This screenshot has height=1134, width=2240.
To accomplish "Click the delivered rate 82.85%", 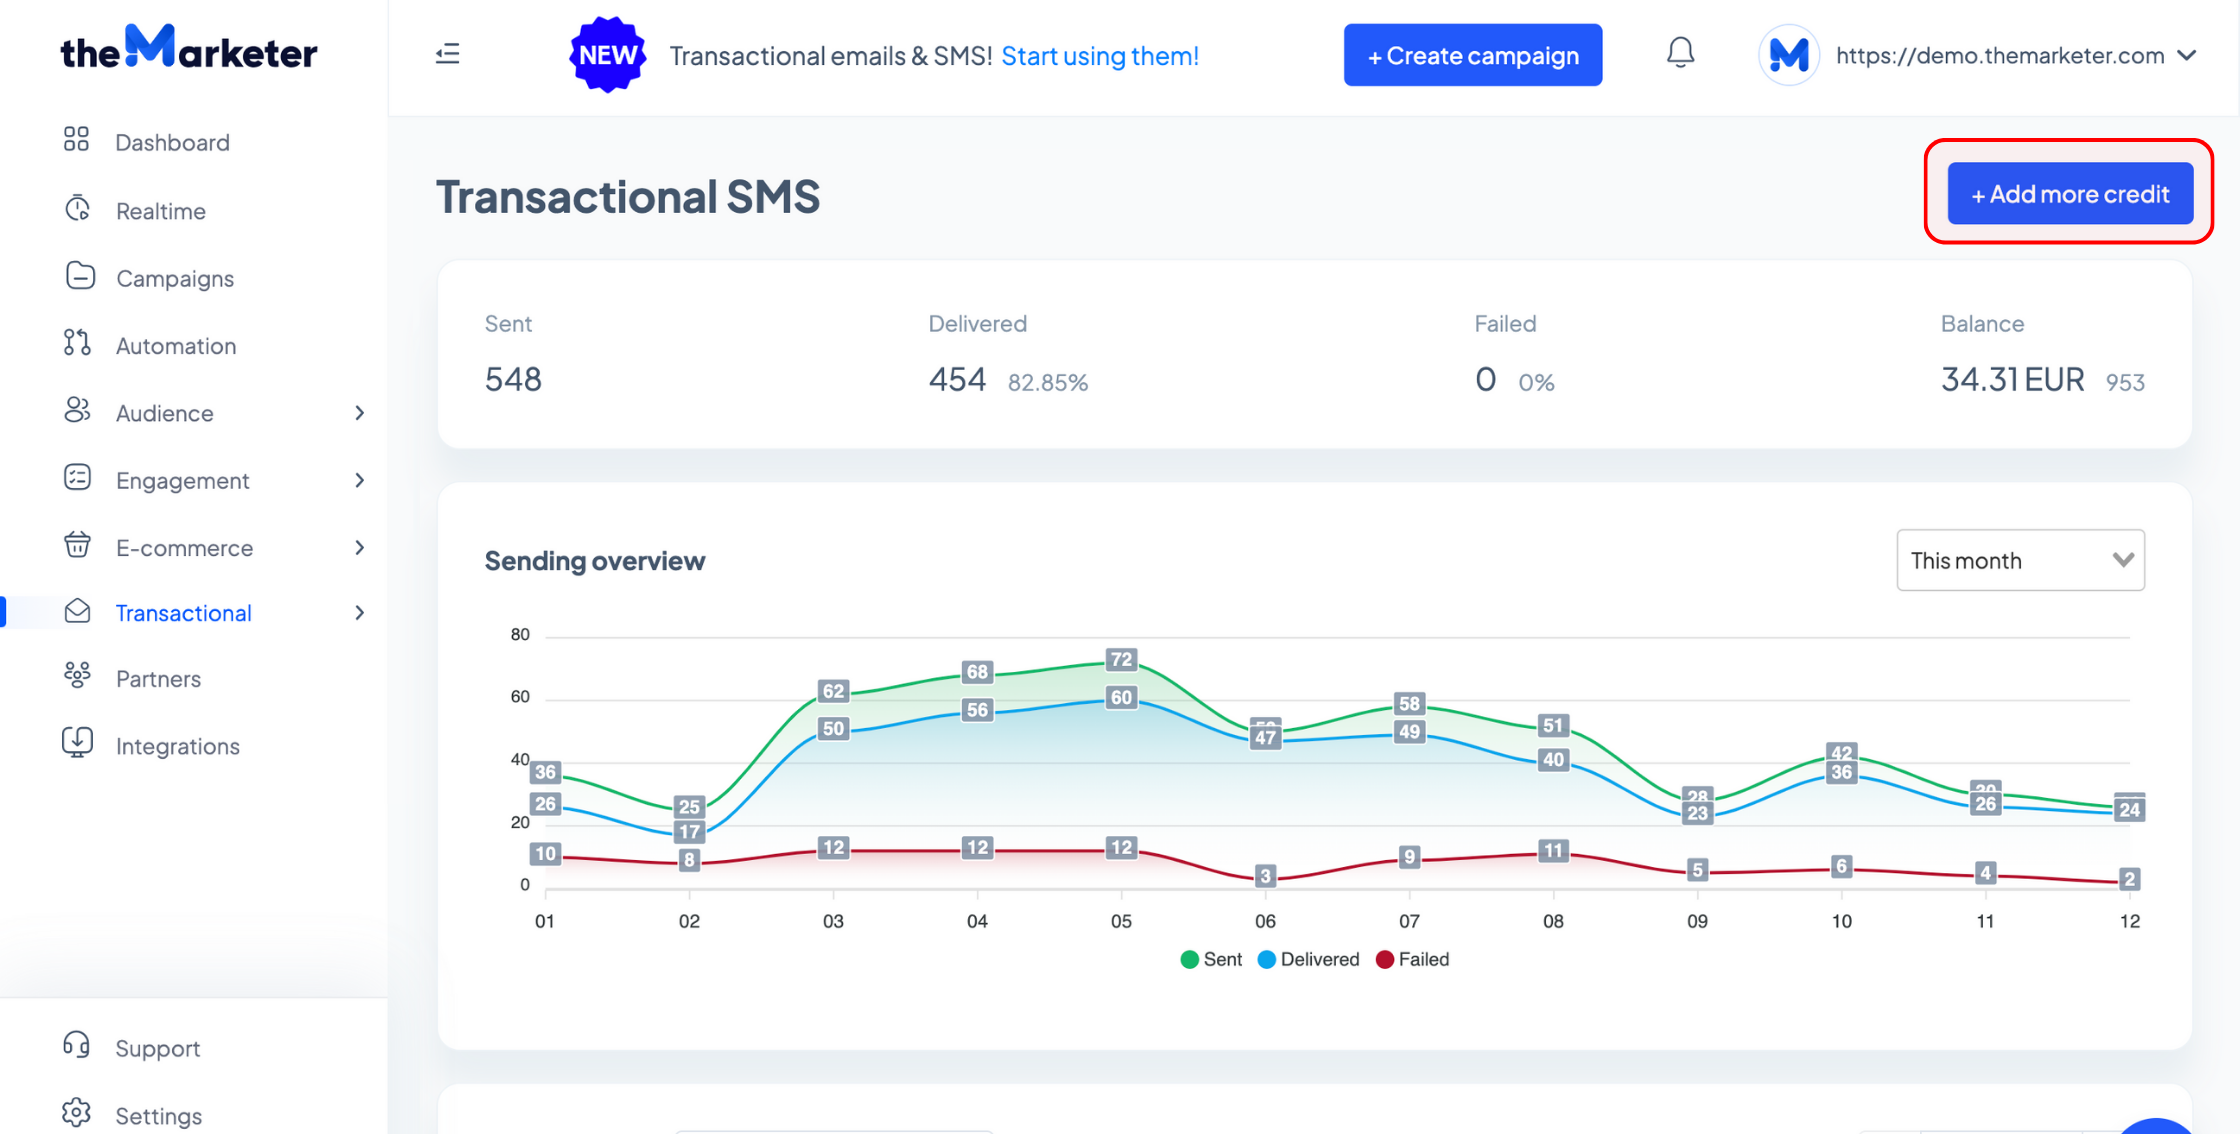I will pos(1048,382).
